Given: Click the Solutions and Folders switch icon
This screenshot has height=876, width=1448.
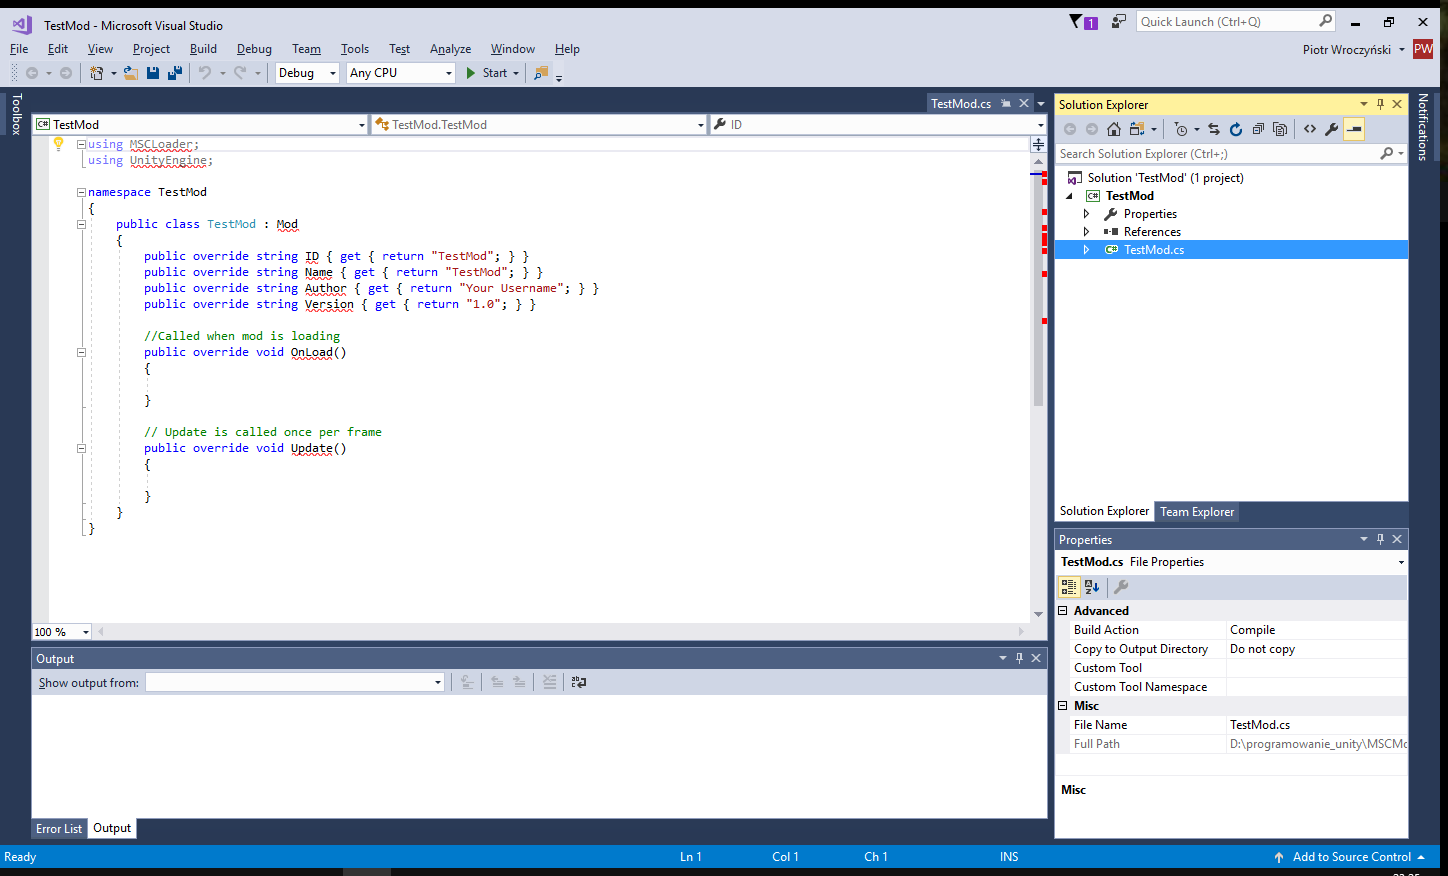Looking at the screenshot, I should [1137, 129].
